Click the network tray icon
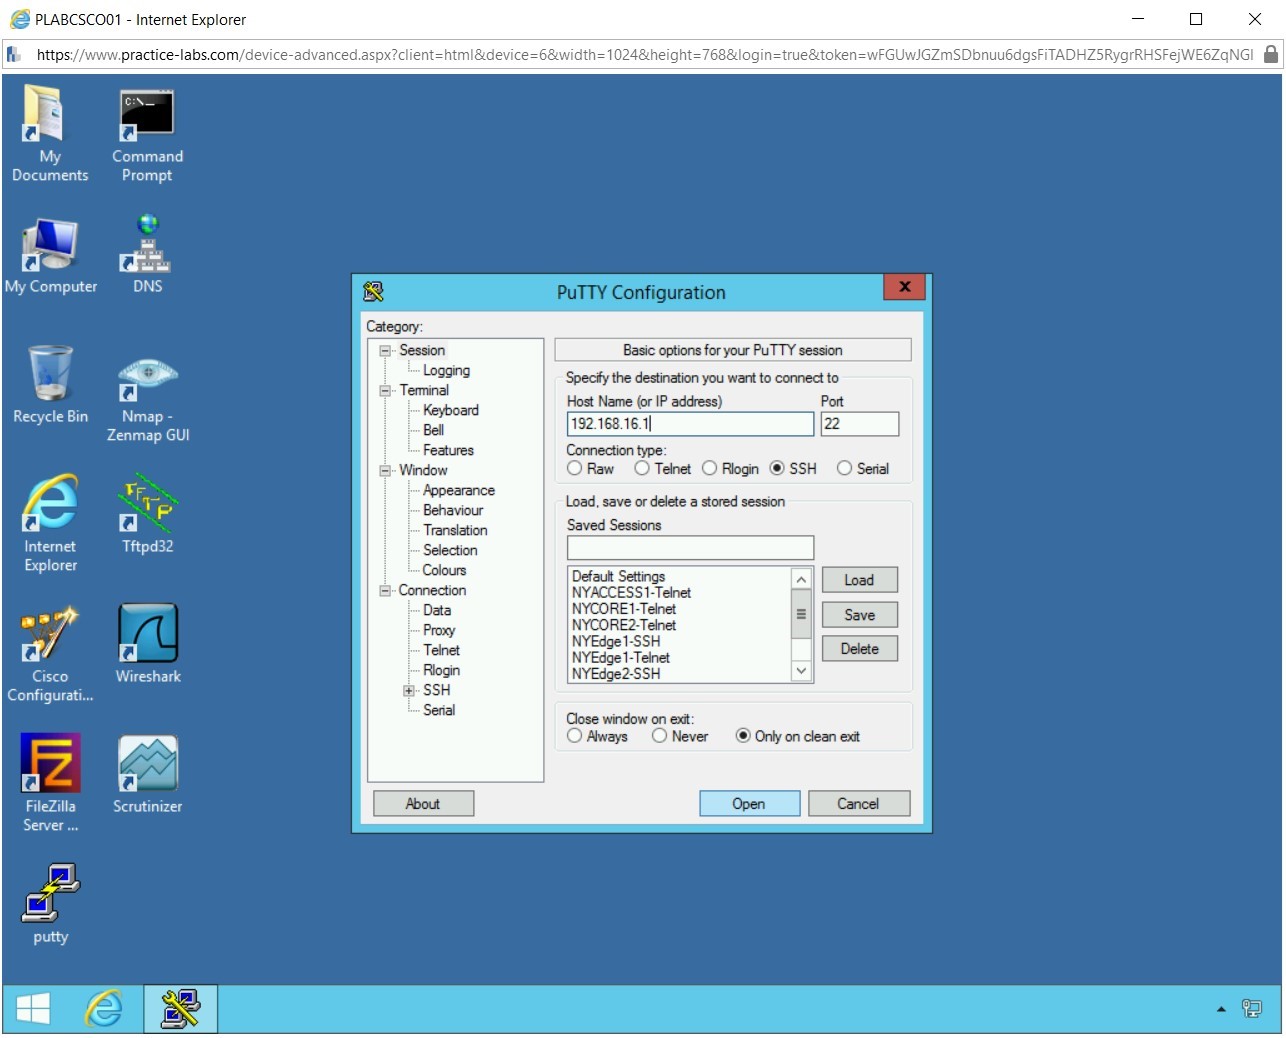1286x1038 pixels. 1251,1008
